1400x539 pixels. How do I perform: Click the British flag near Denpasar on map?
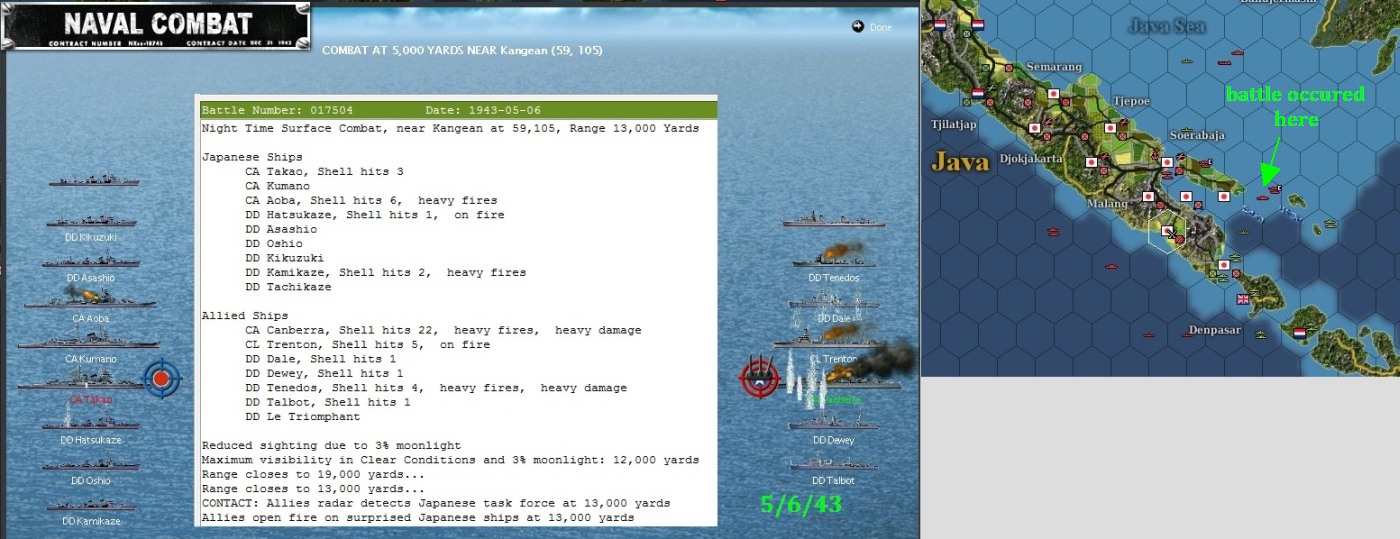click(1243, 299)
